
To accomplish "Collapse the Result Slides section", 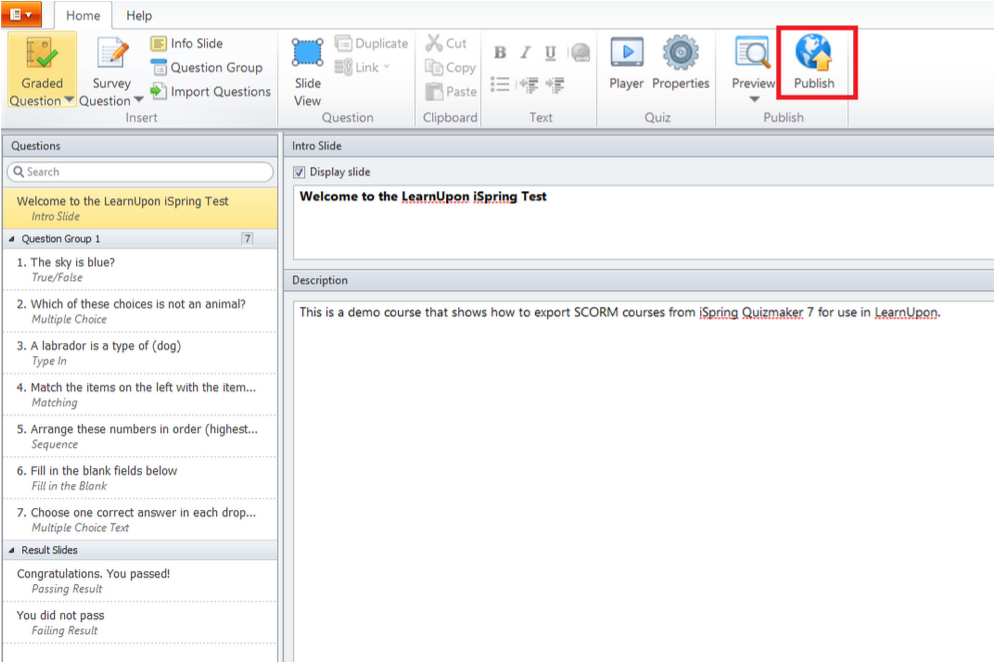I will click(11, 550).
